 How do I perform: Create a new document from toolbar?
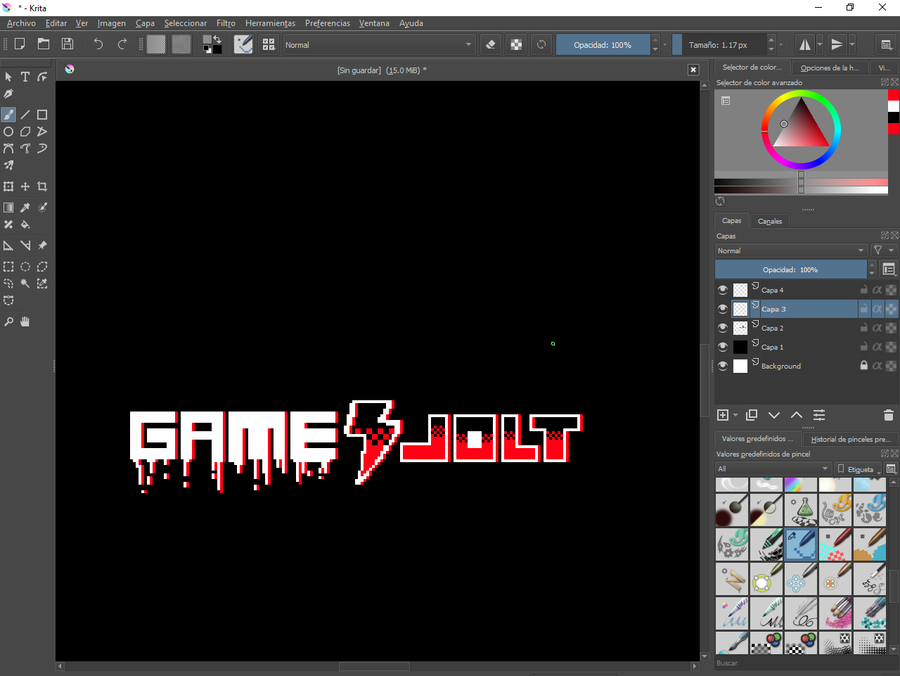(20, 44)
